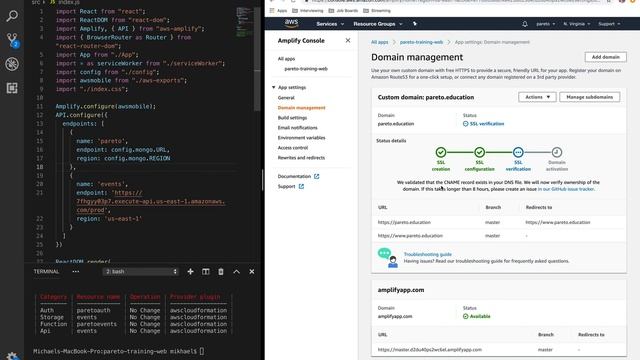Split the terminal pane
The width and height of the screenshot is (640, 360).
pyautogui.click(x=205, y=271)
